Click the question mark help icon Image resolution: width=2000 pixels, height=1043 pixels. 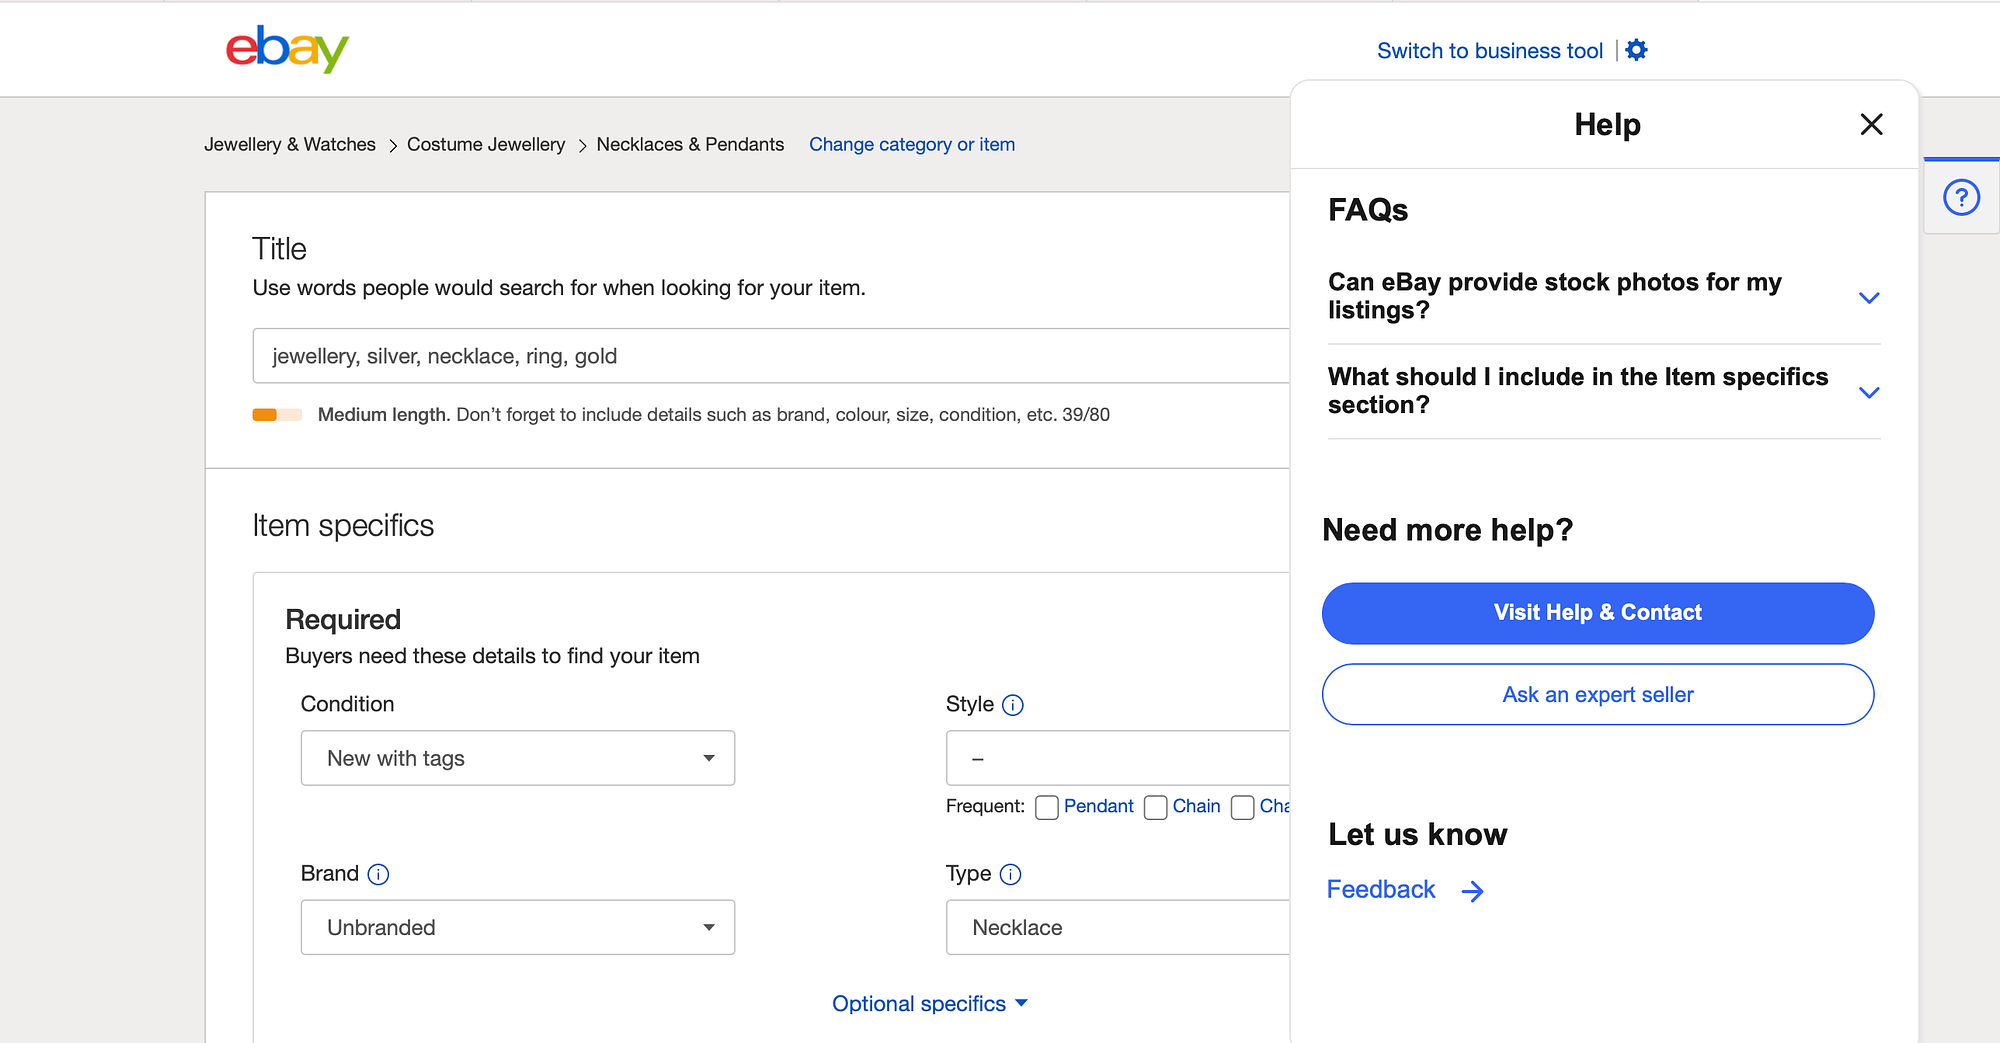point(1961,197)
